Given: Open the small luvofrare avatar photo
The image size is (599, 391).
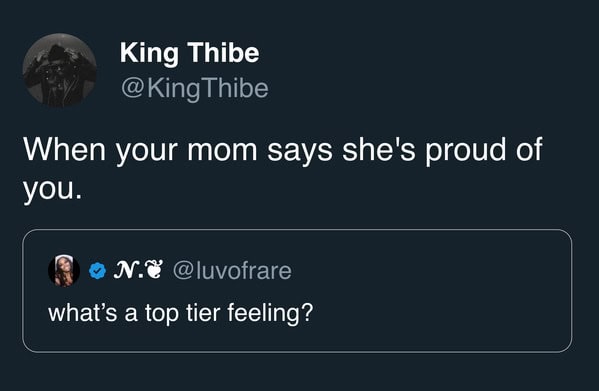Looking at the screenshot, I should point(64,270).
